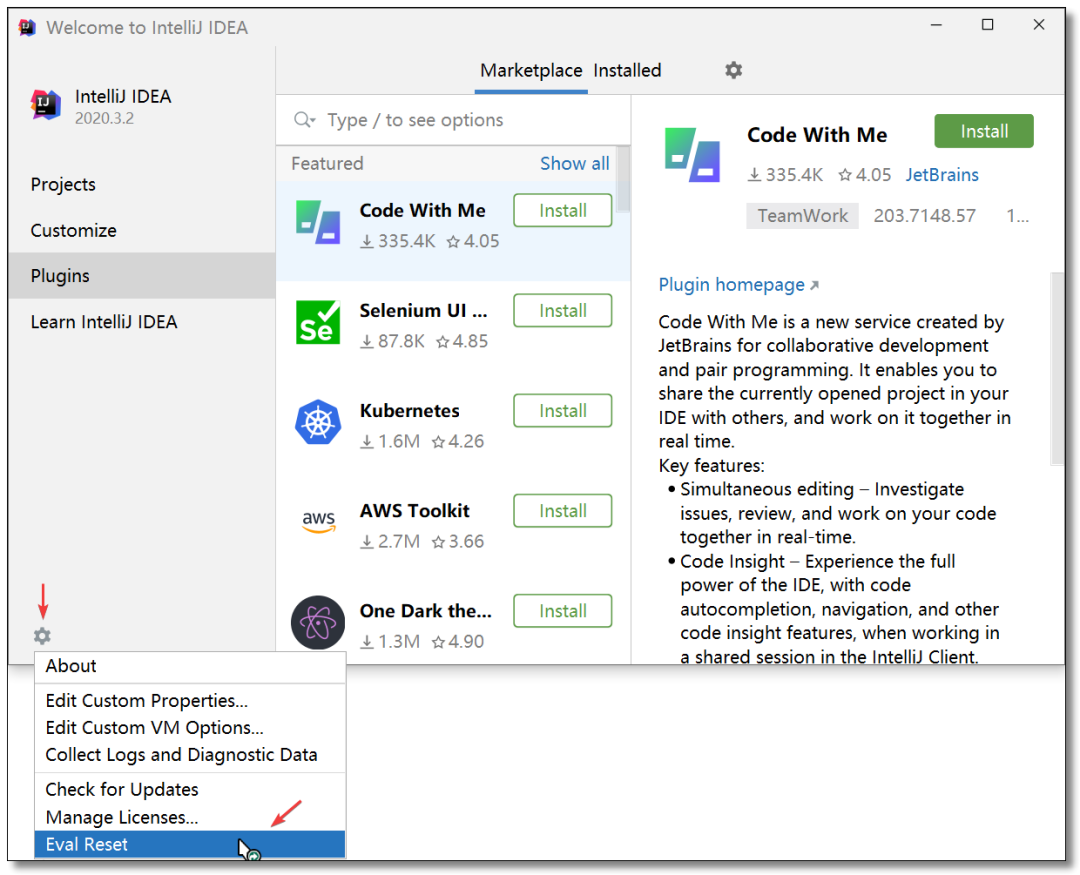Select the Kubernetes plugin name
The height and width of the screenshot is (875, 1080).
[x=409, y=411]
